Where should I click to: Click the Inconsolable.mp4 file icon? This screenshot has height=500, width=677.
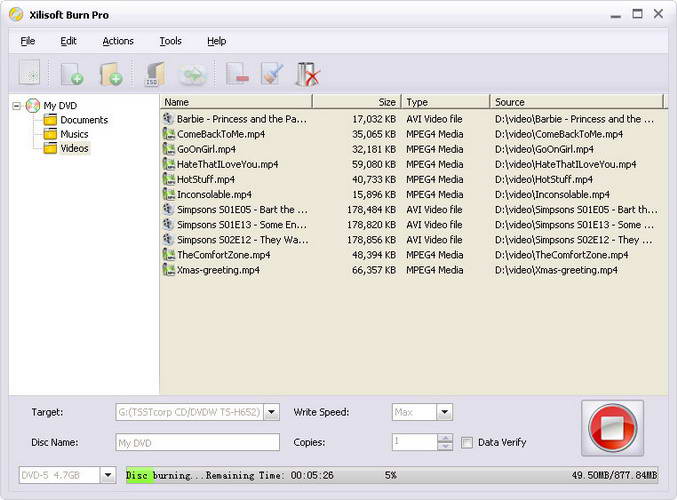(168, 194)
